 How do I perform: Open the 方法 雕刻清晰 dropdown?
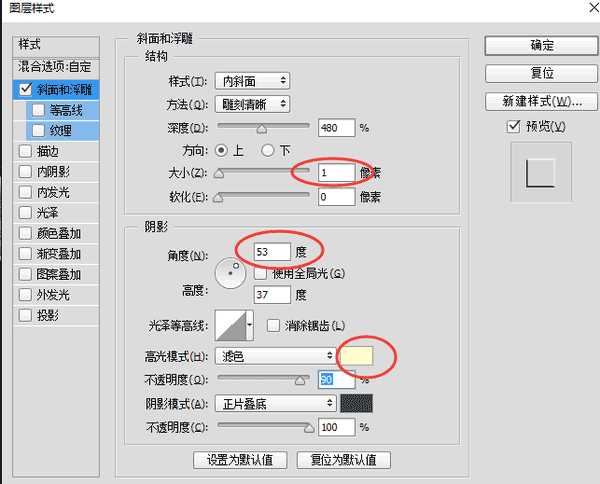253,104
